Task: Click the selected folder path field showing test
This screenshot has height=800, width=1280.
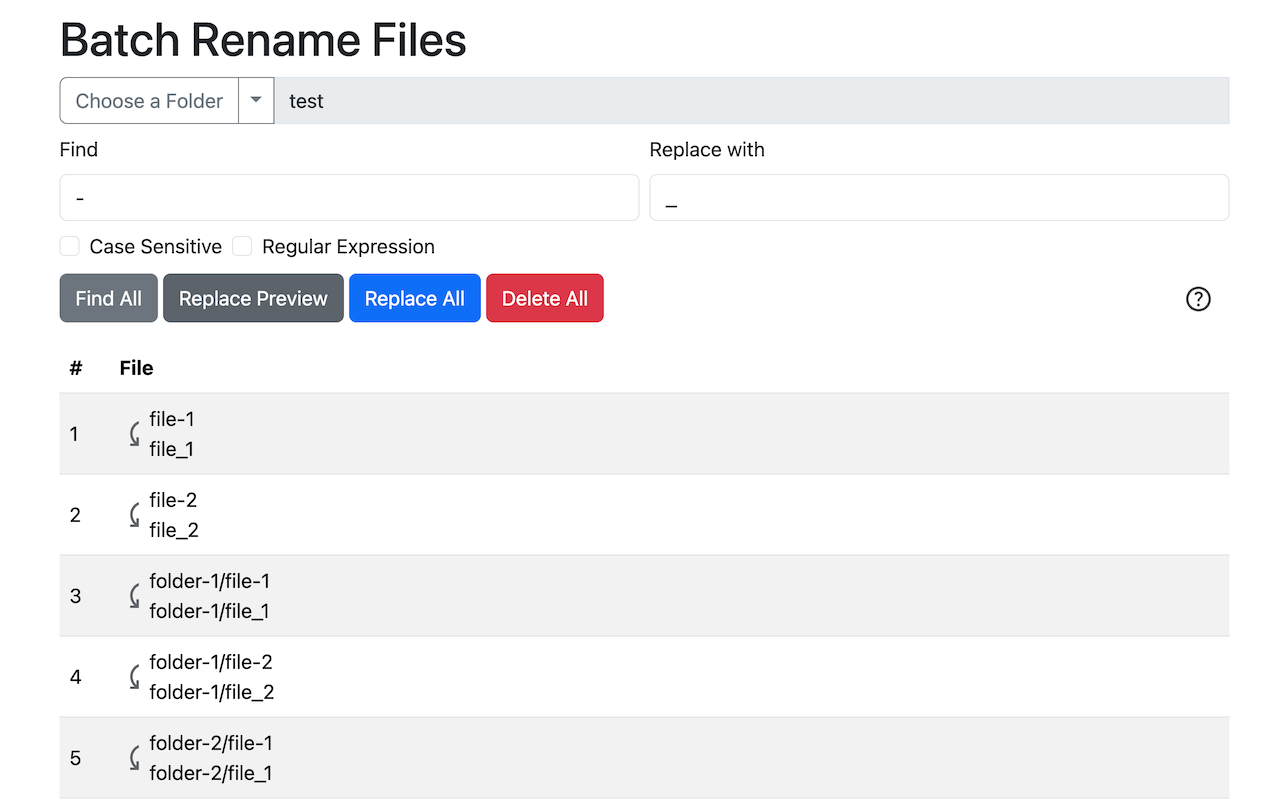Action: (x=750, y=101)
